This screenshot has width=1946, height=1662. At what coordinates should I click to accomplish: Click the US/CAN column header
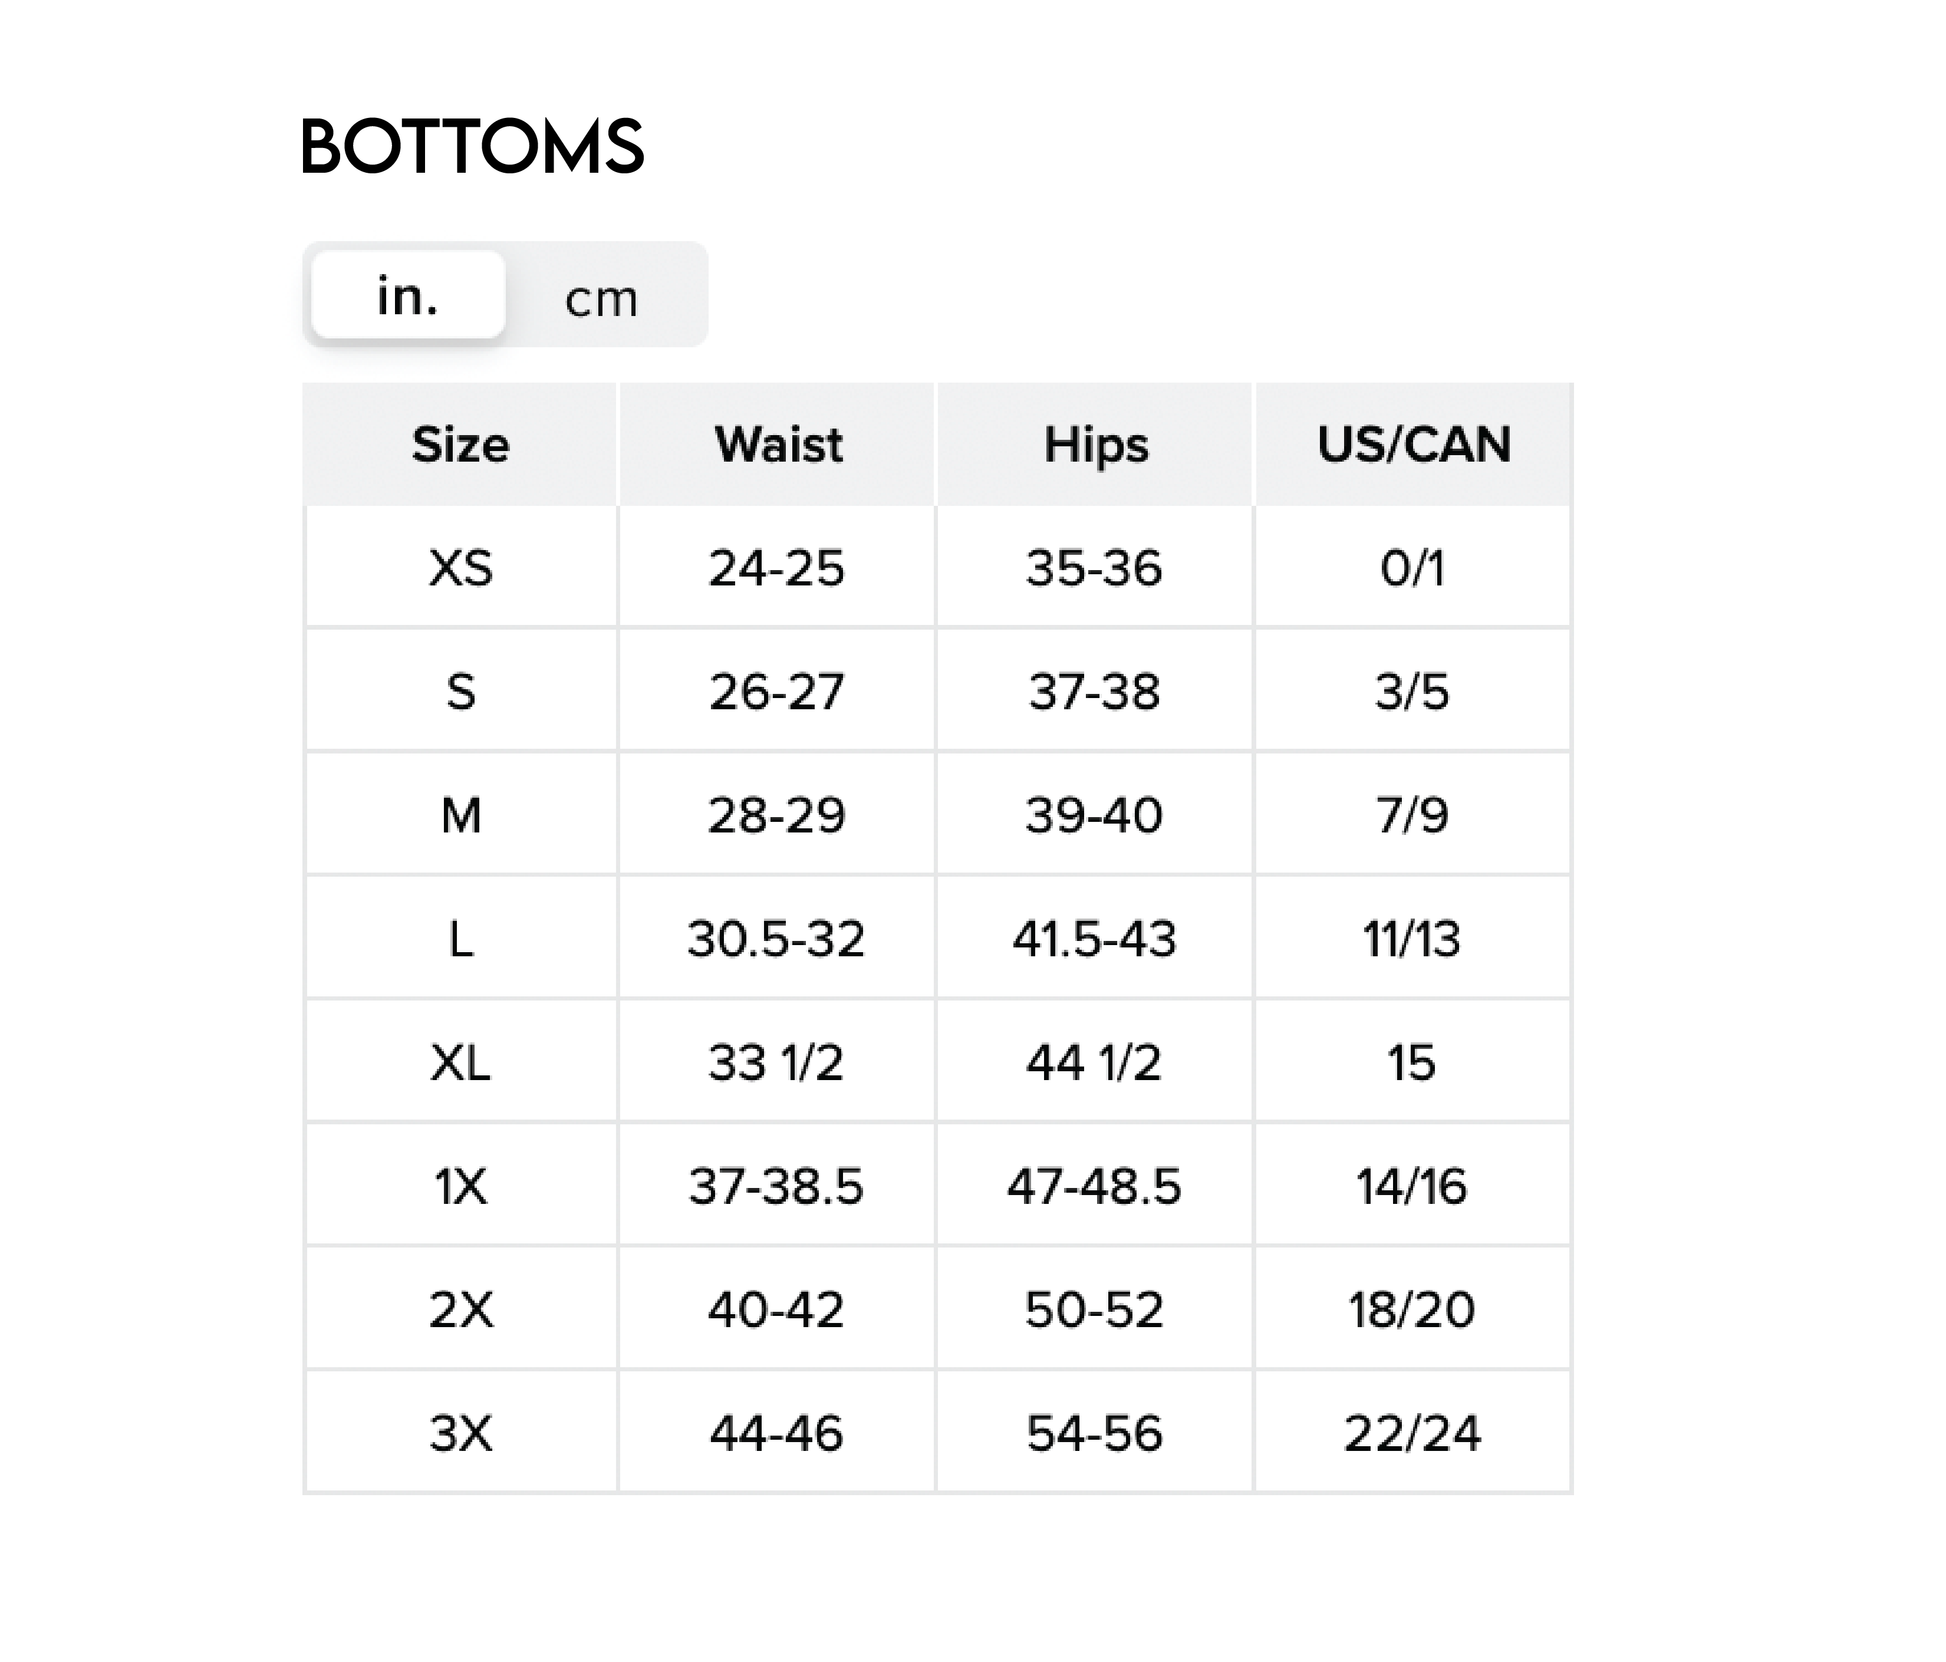click(1413, 444)
